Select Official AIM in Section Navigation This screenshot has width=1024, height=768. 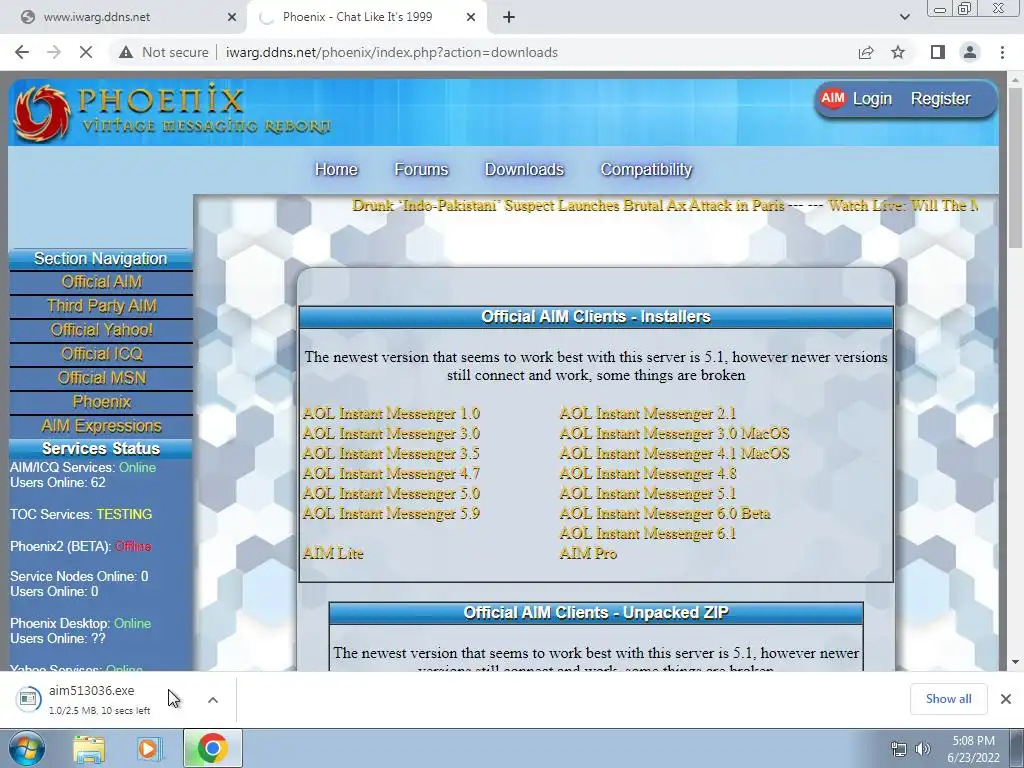pyautogui.click(x=101, y=282)
